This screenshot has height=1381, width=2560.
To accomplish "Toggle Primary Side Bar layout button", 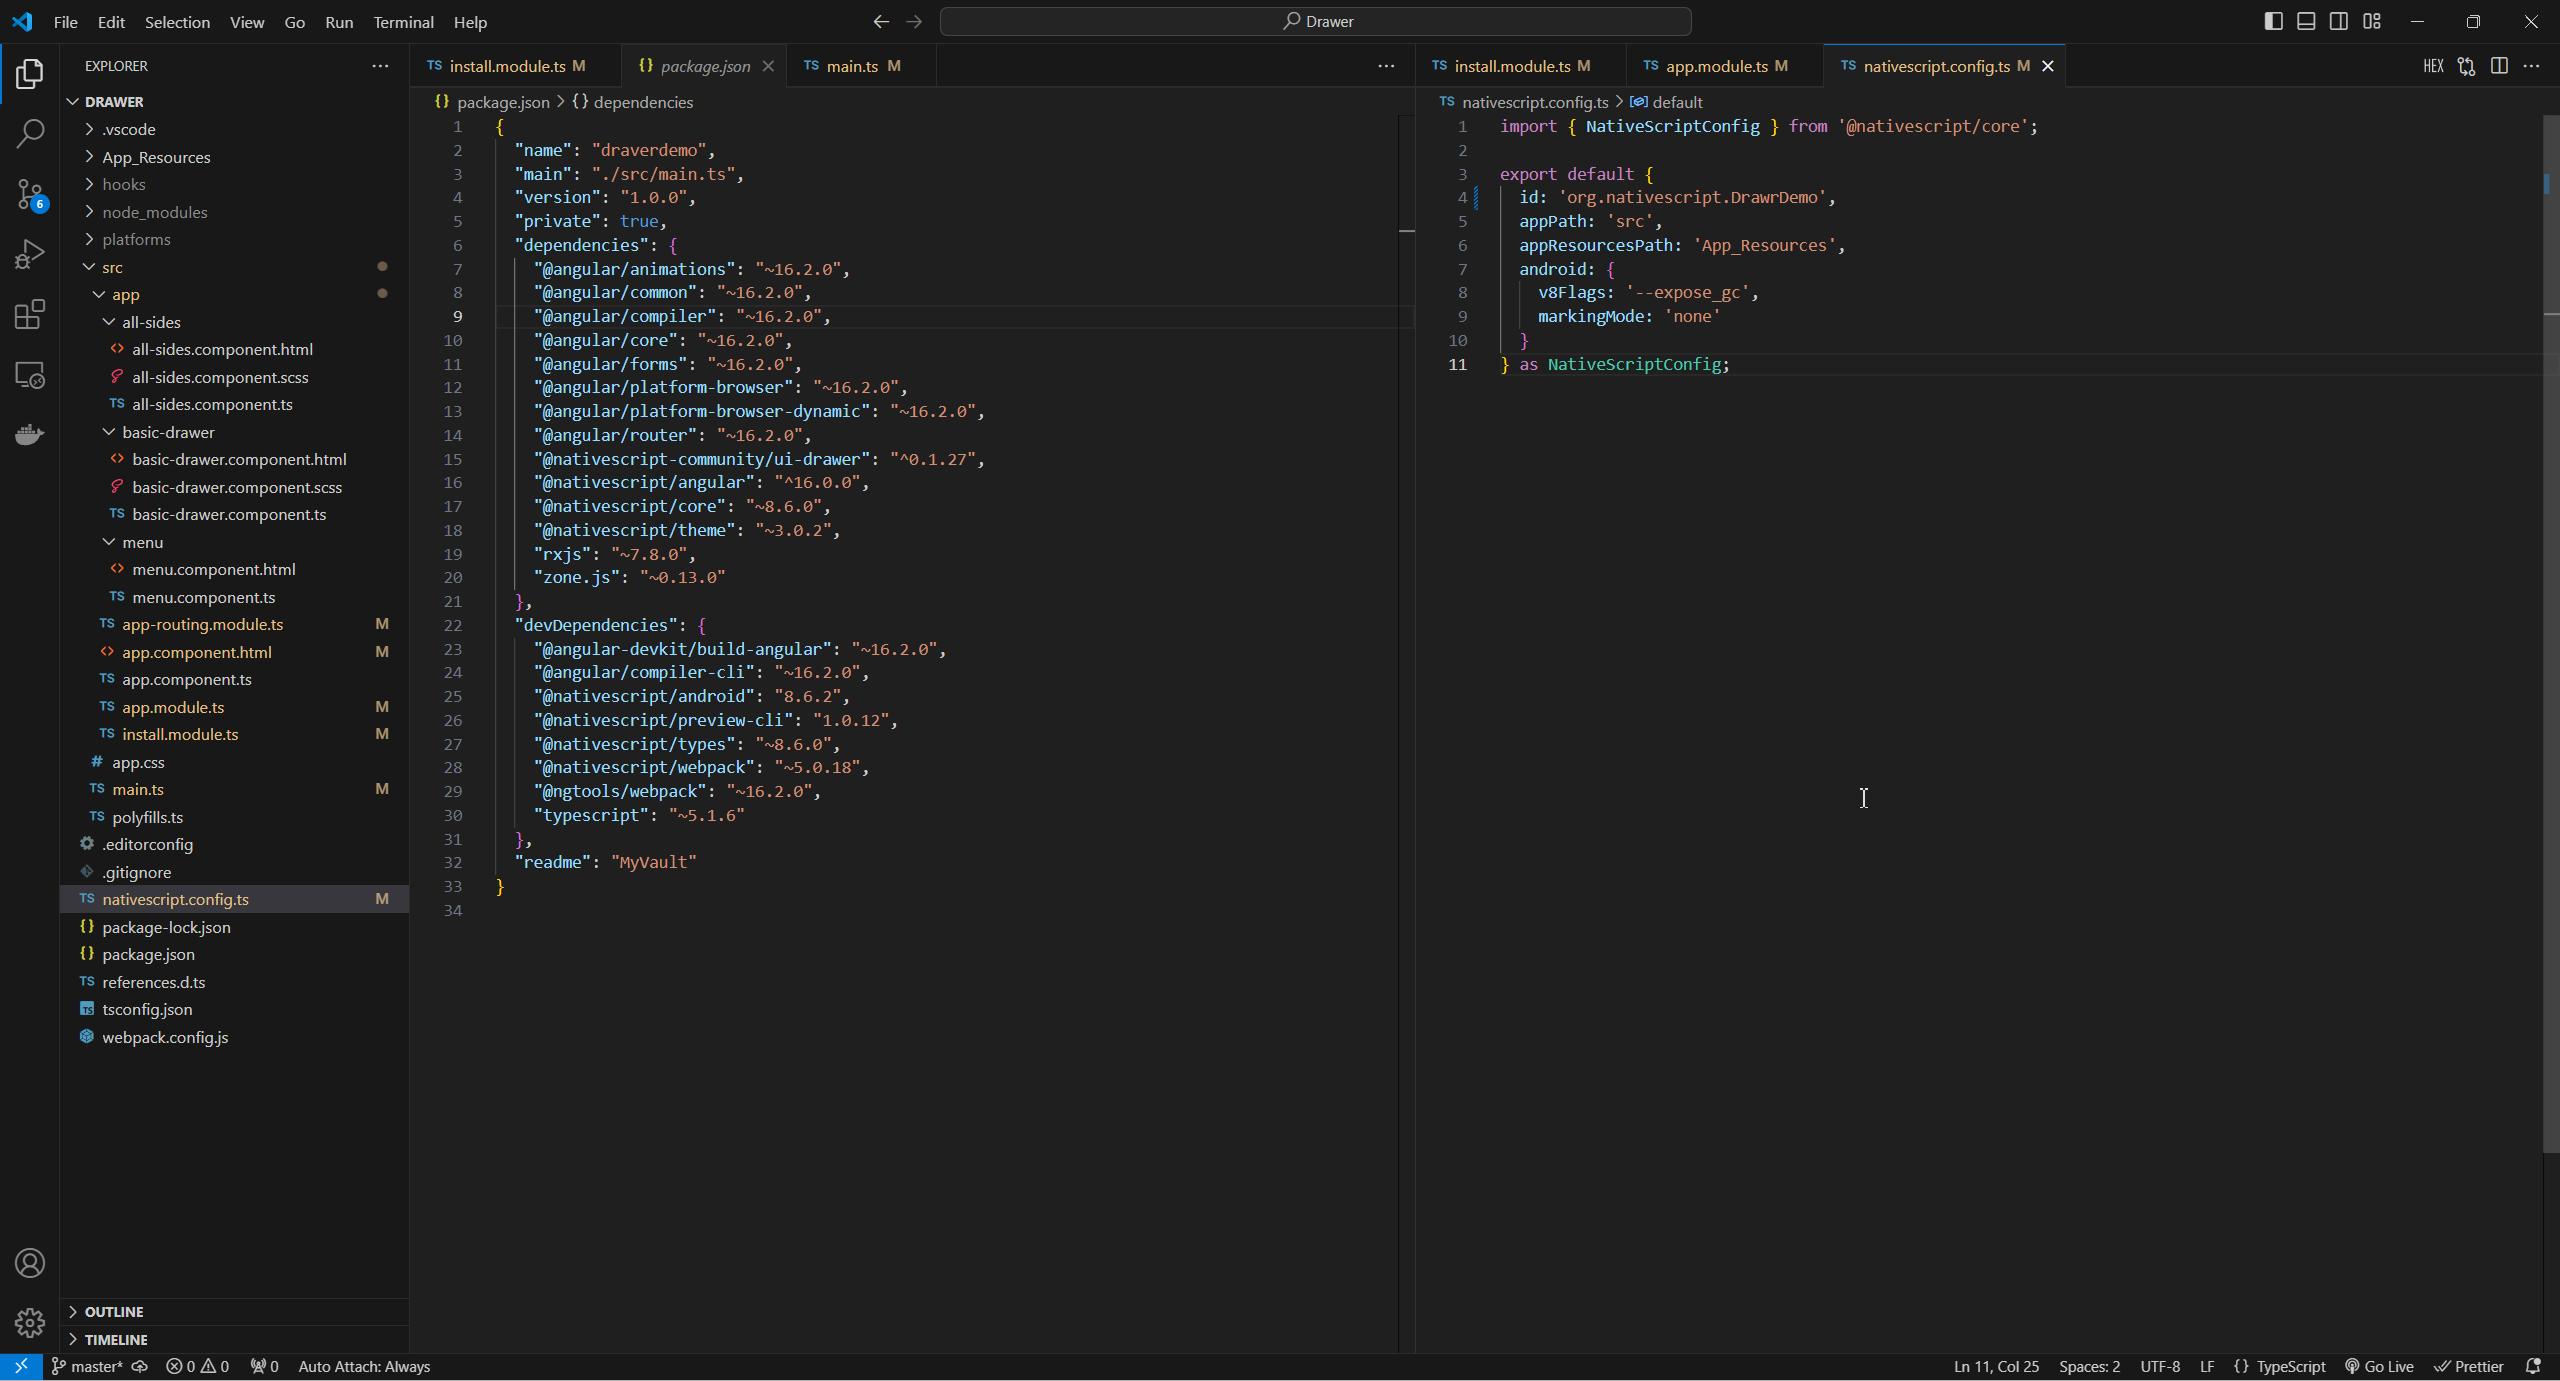I will coord(2273,21).
